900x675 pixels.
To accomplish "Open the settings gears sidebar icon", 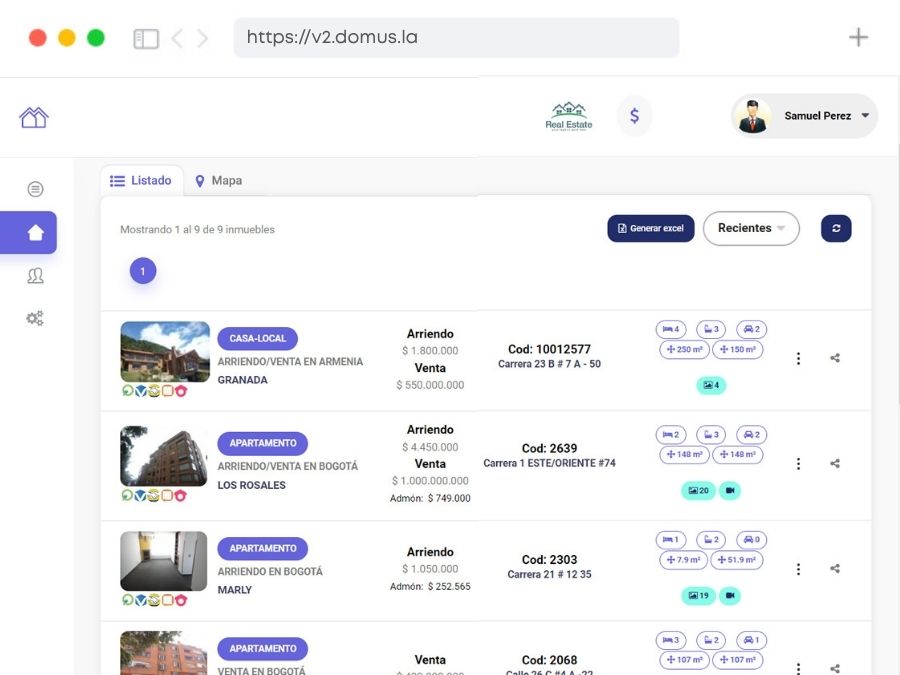I will 35,318.
